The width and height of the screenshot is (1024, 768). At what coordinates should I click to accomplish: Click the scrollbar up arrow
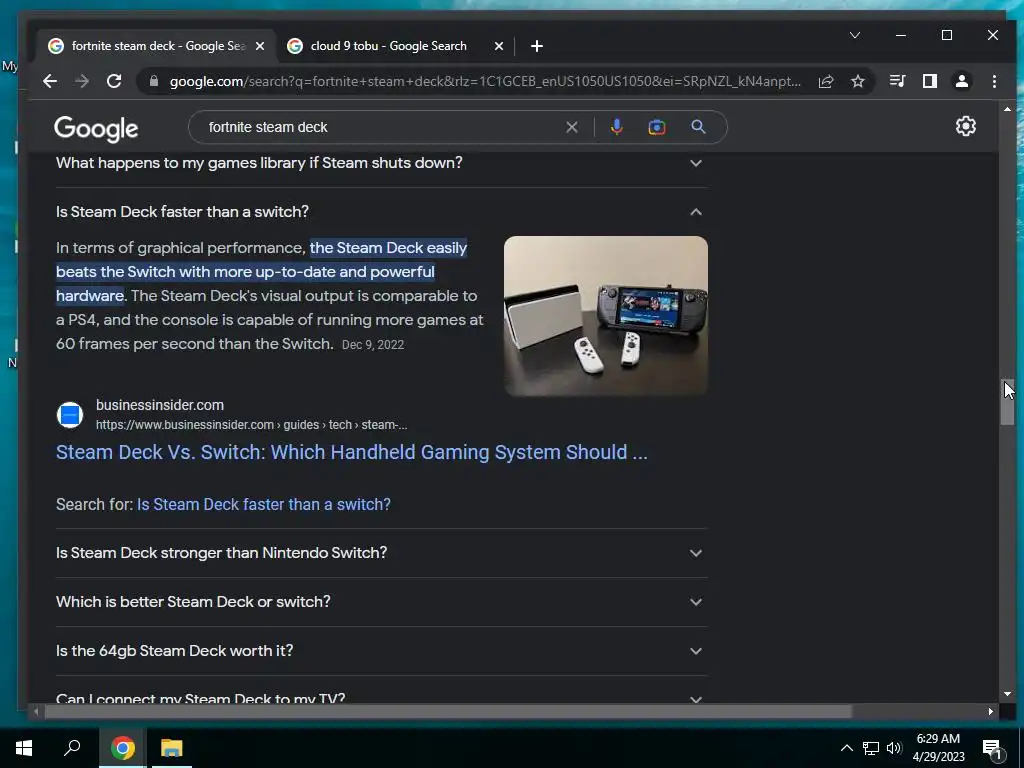pyautogui.click(x=1007, y=109)
